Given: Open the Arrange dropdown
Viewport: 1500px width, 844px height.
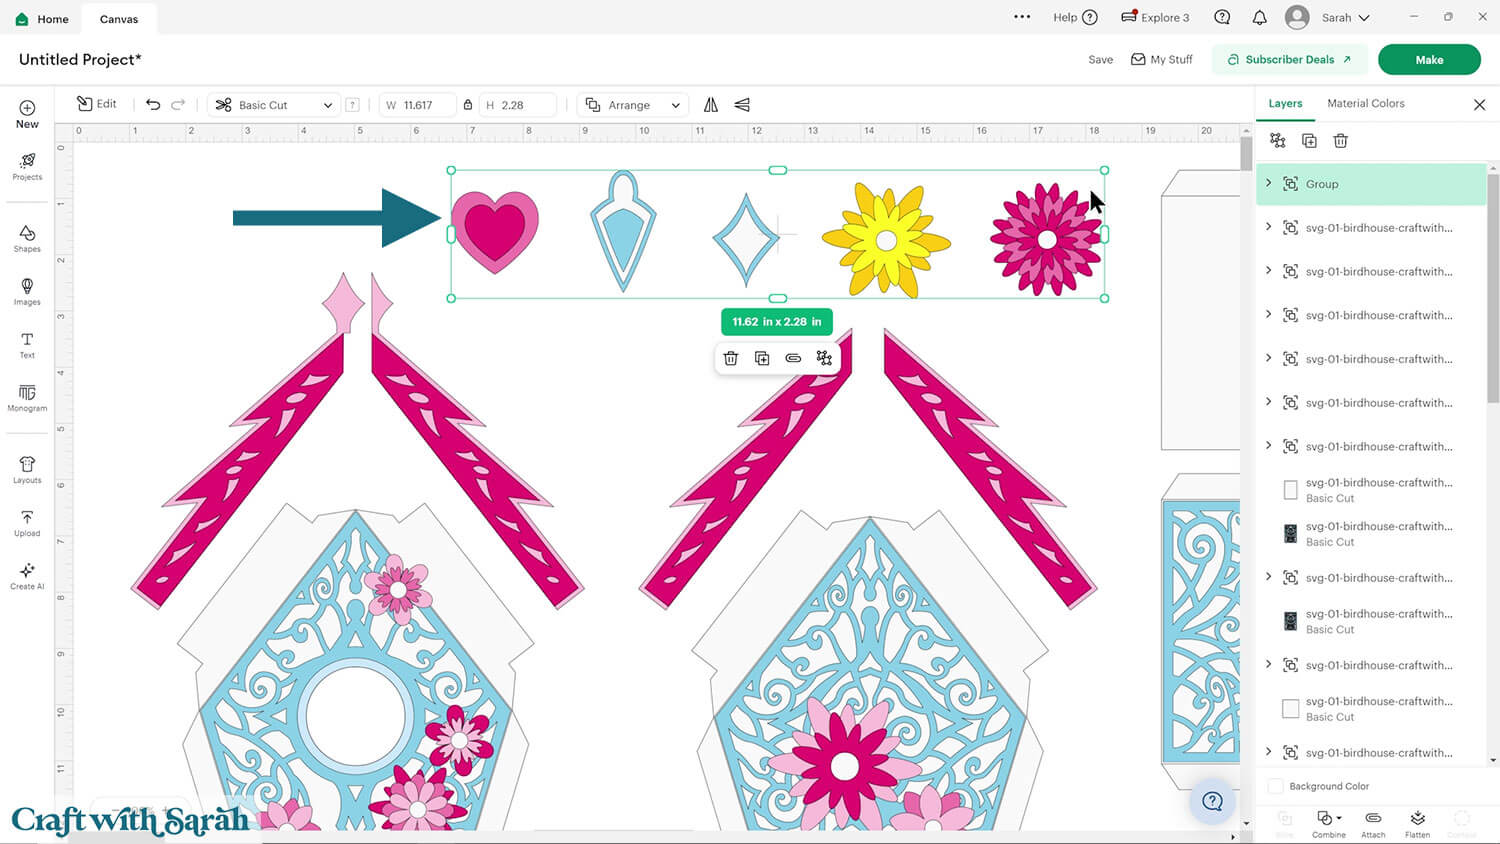Looking at the screenshot, I should coord(634,105).
